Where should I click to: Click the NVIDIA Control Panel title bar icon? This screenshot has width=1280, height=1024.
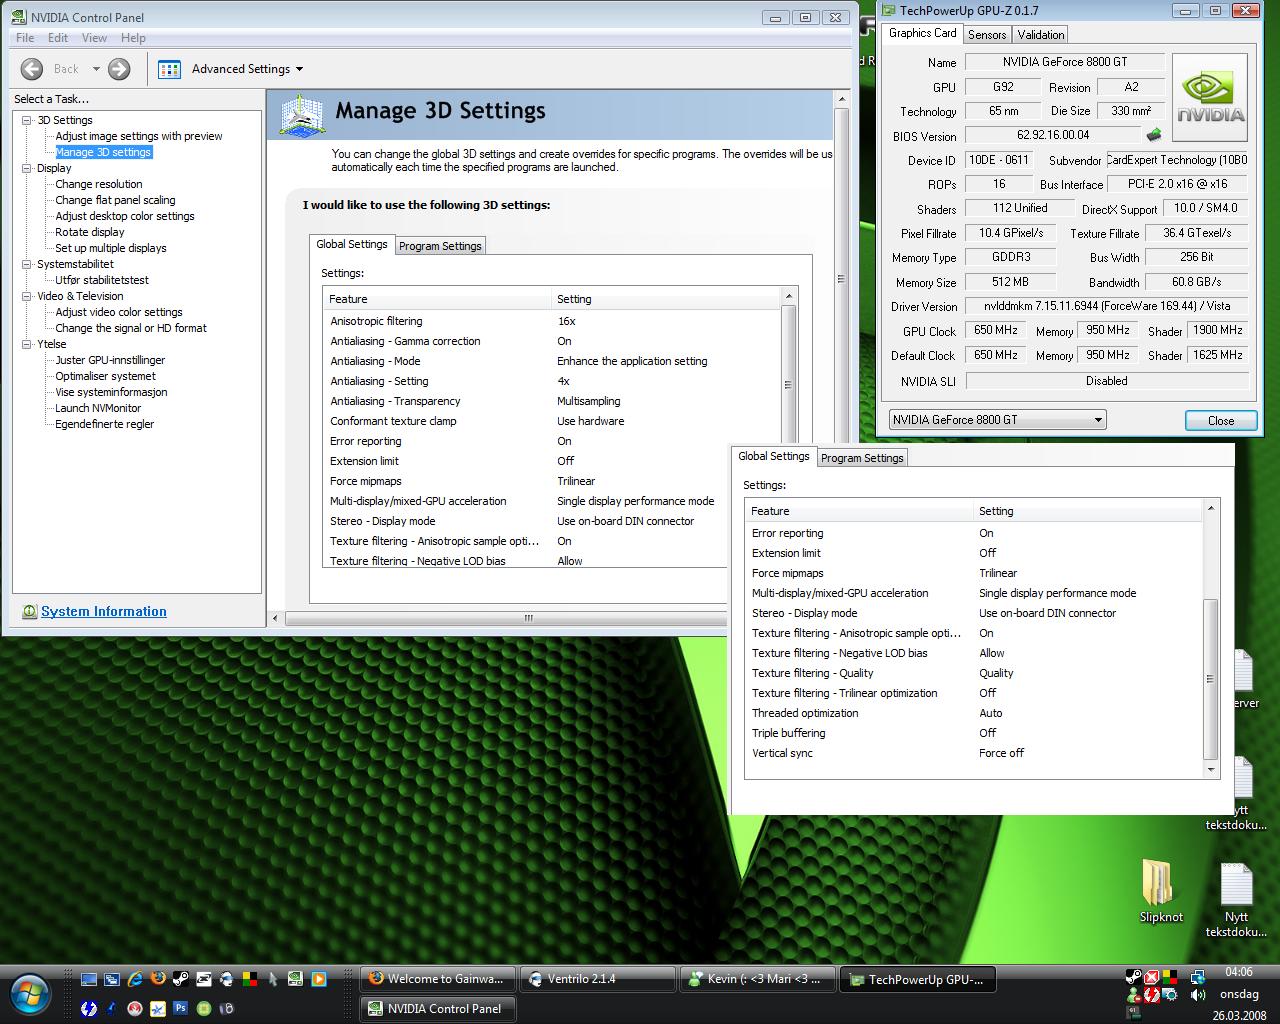click(x=19, y=17)
